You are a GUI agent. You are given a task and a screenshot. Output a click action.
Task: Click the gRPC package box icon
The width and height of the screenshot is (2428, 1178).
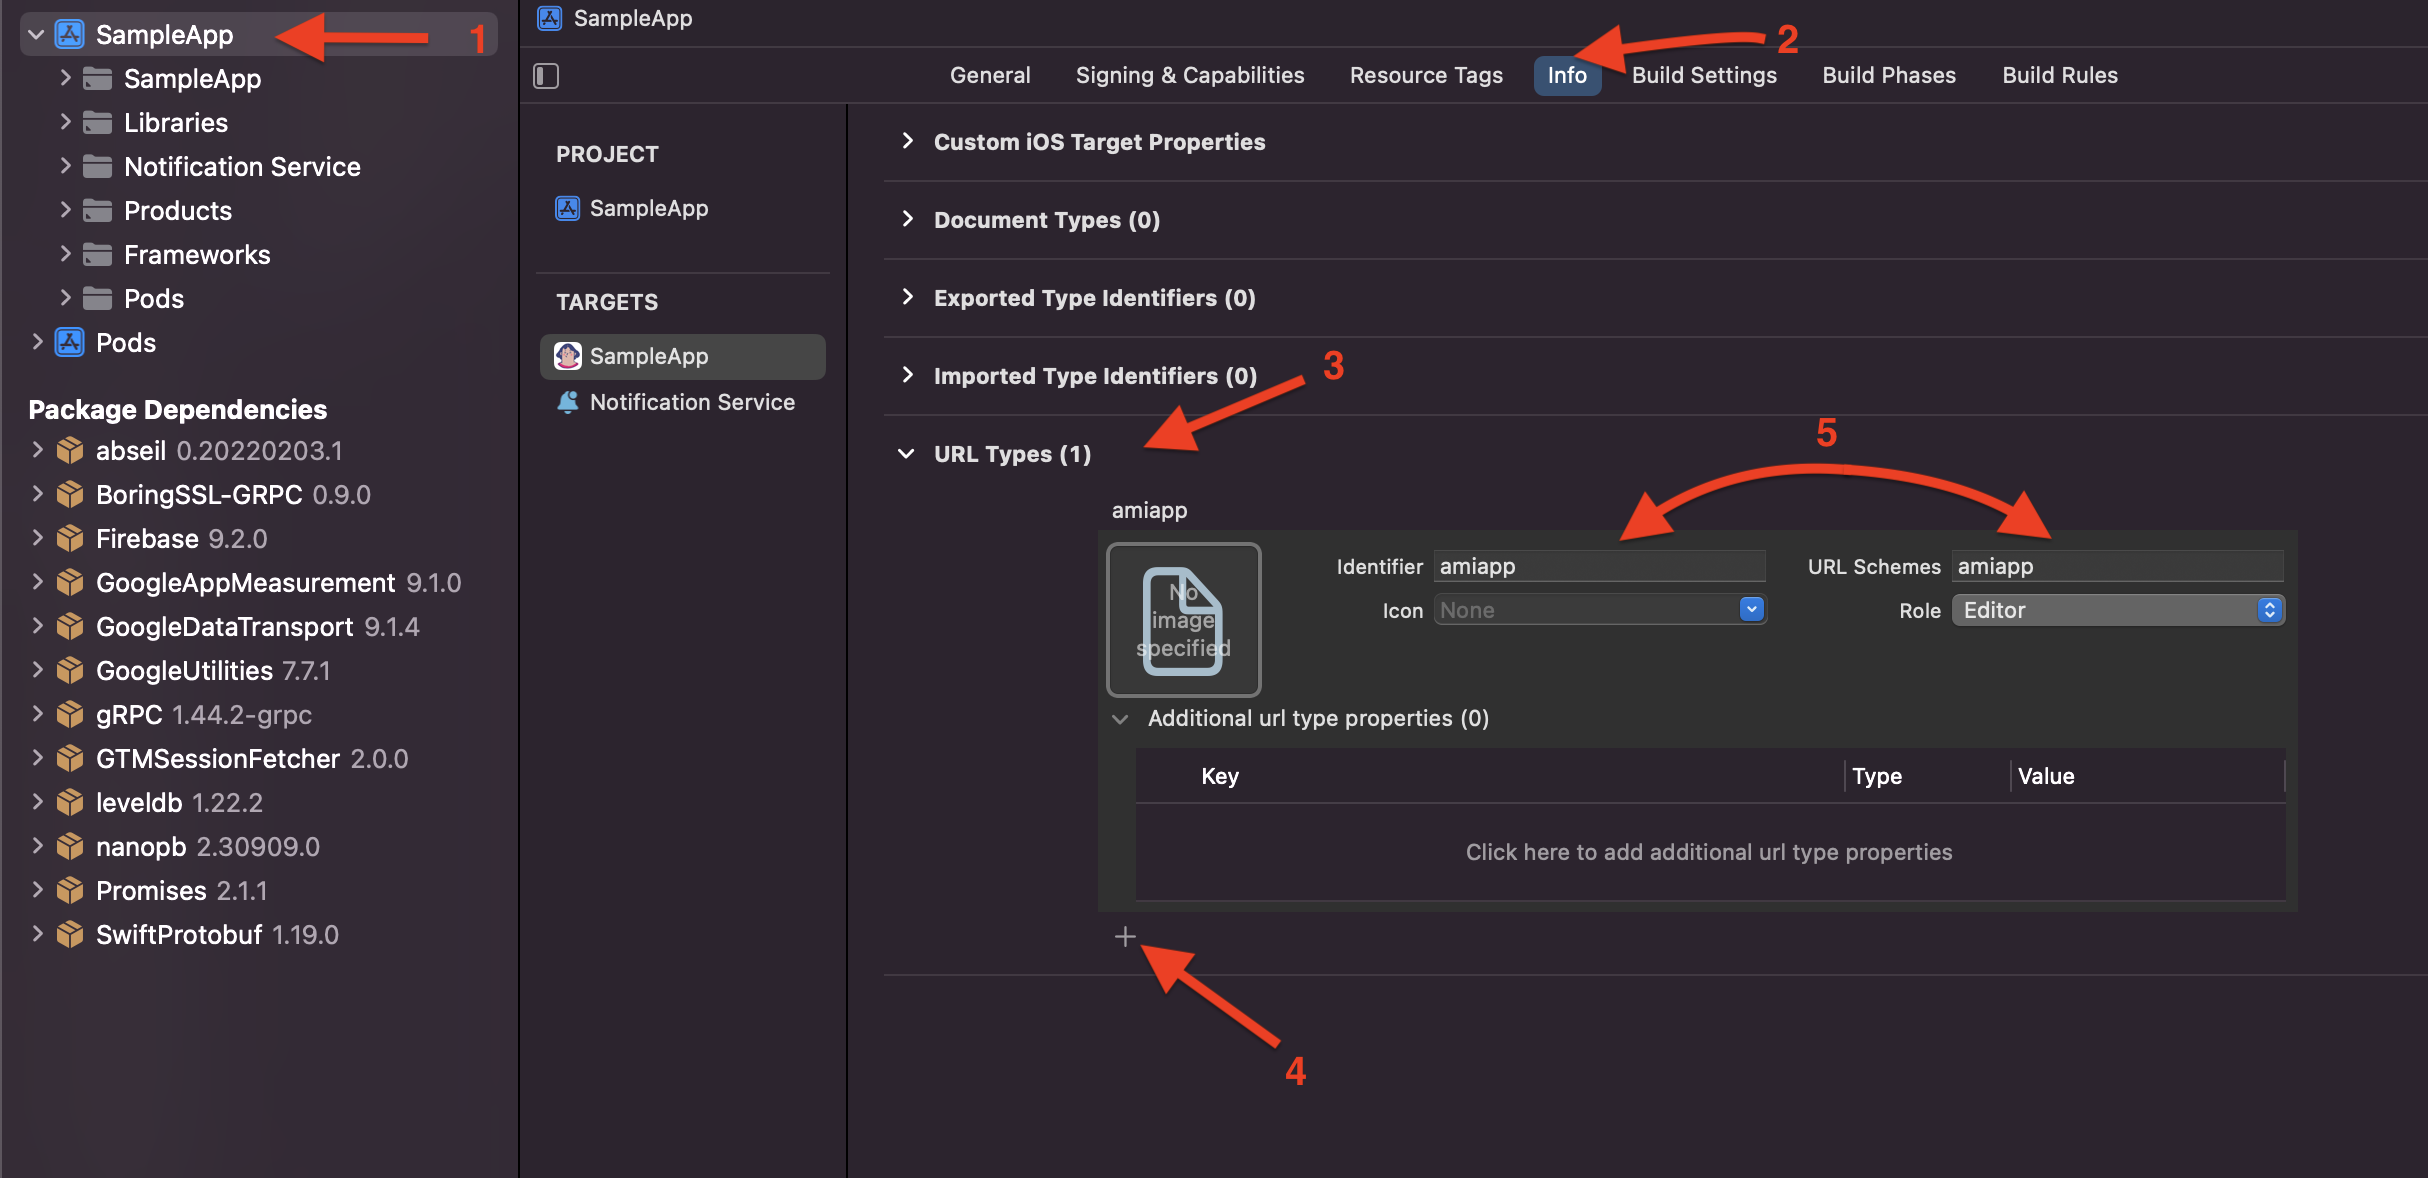[x=70, y=715]
